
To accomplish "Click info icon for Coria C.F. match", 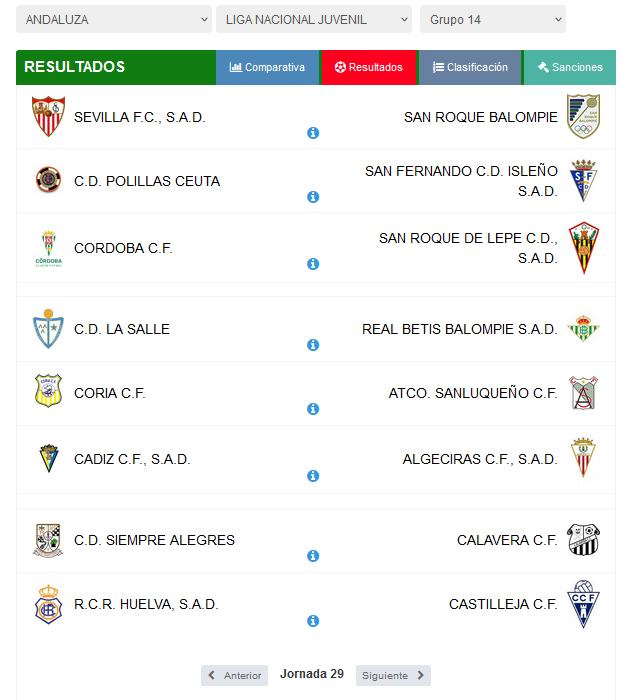I will [x=313, y=409].
